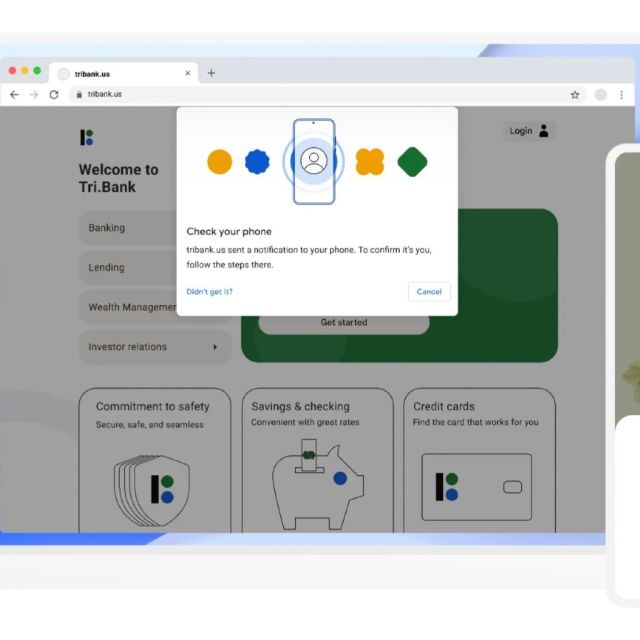The width and height of the screenshot is (640, 640).
Task: Click the Didn't get it? link
Action: point(209,291)
